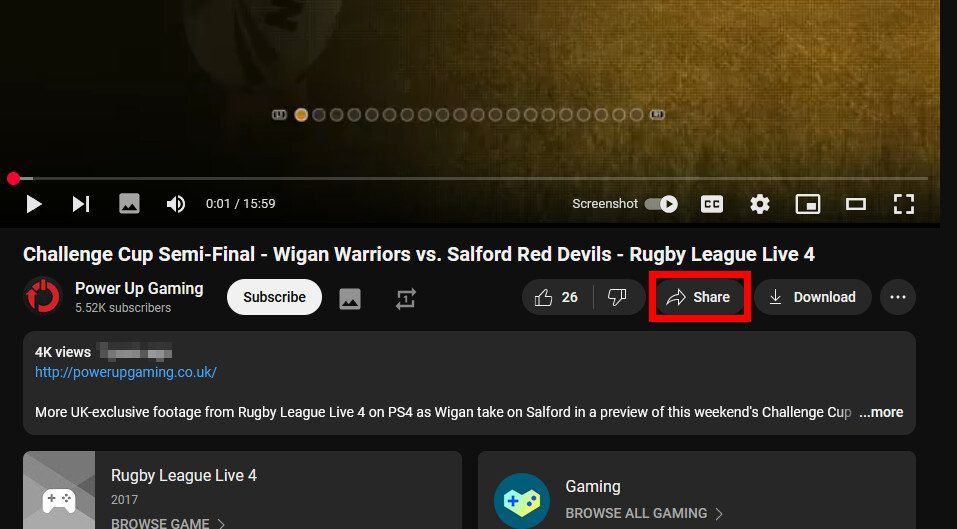
Task: Switch to theater mode
Action: pos(856,204)
